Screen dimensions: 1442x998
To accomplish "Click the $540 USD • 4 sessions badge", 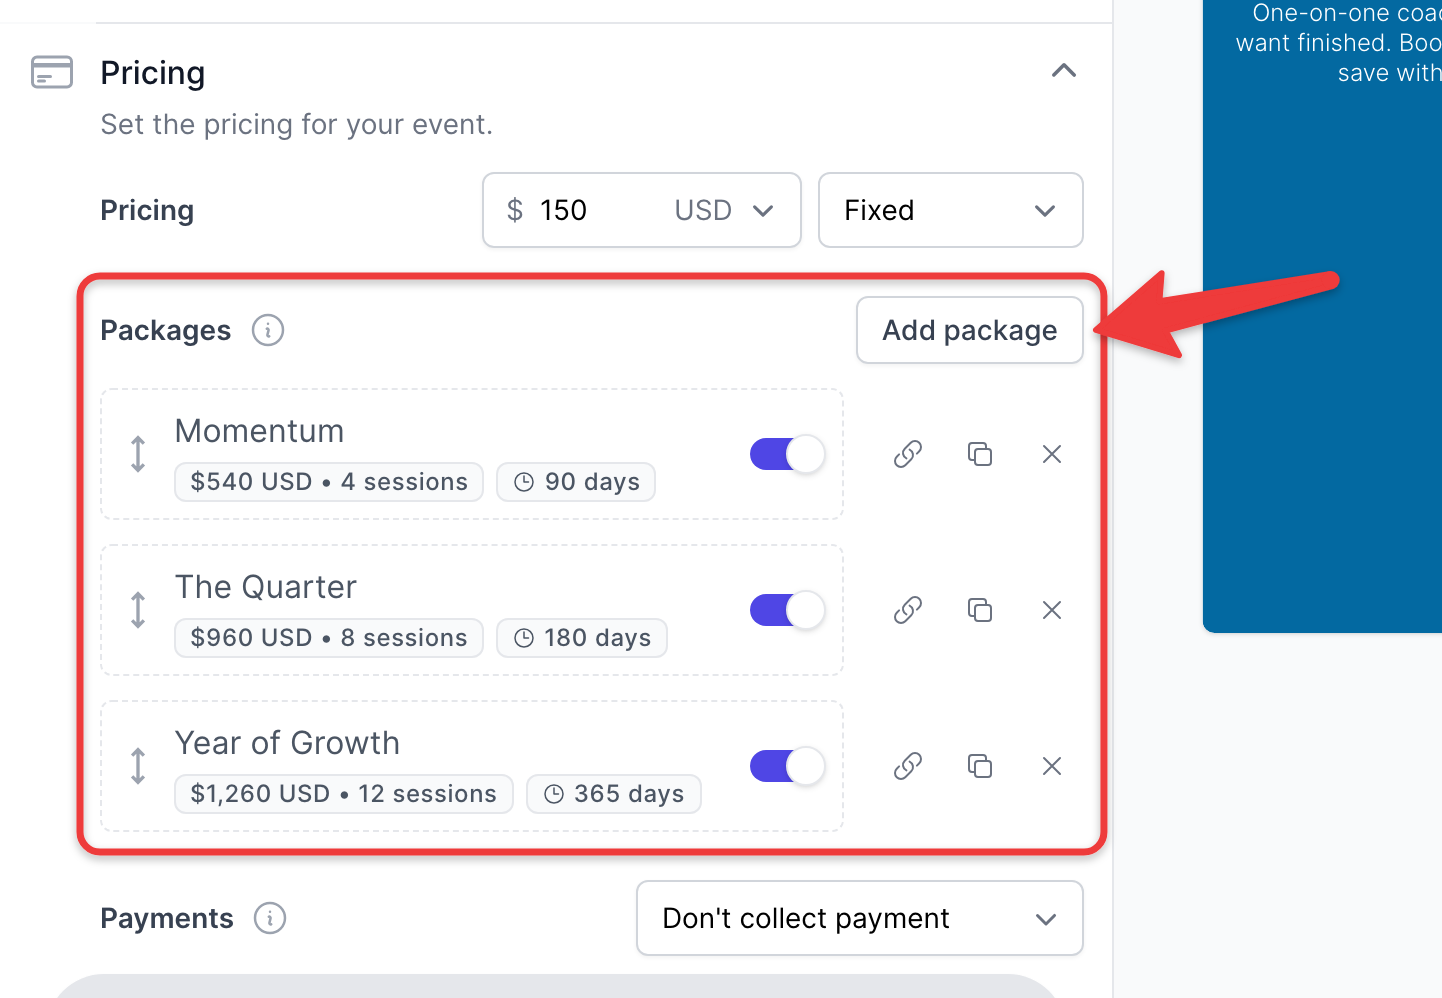I will click(329, 482).
